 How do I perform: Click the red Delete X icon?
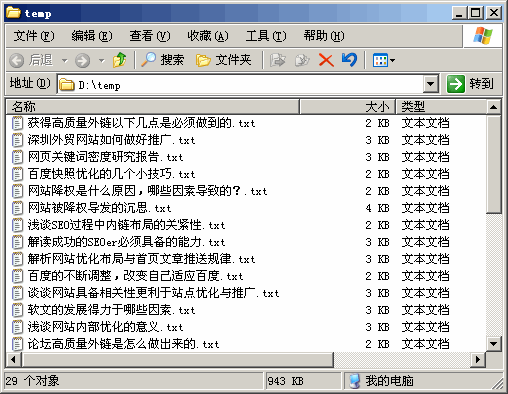(x=326, y=60)
